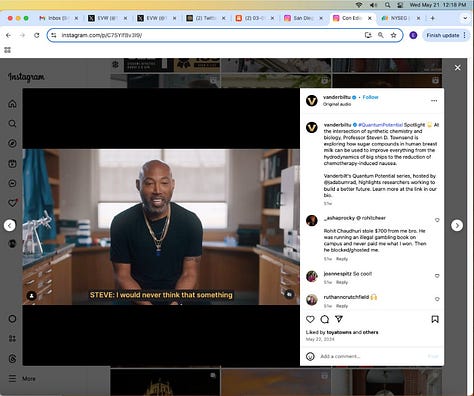474x396 pixels.
Task: Switch to the Twitter tab
Action: click(205, 18)
